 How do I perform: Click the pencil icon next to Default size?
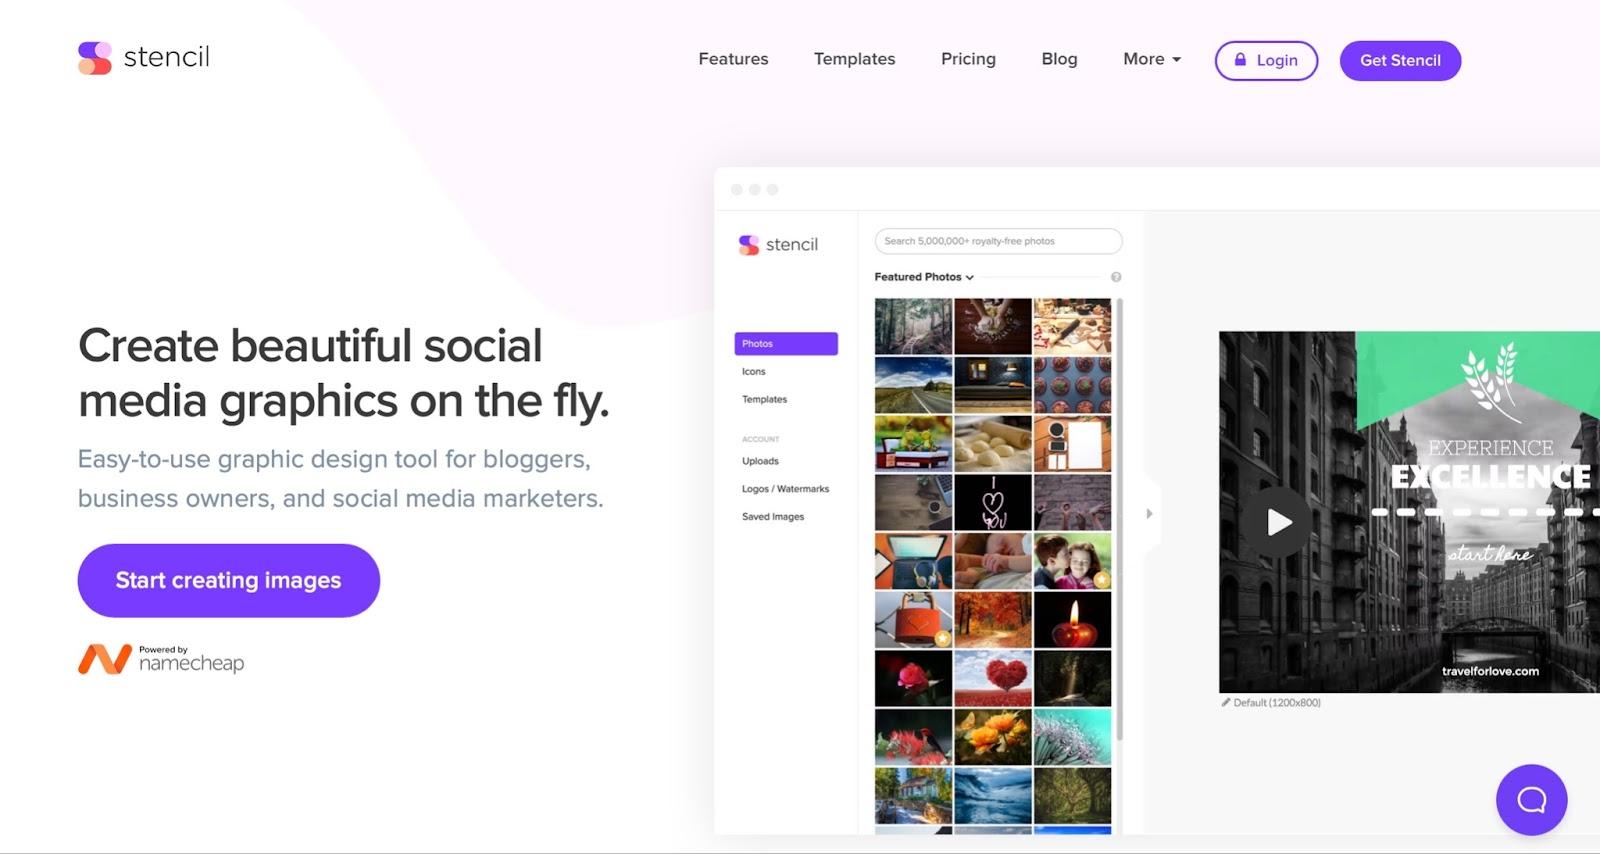(x=1226, y=703)
